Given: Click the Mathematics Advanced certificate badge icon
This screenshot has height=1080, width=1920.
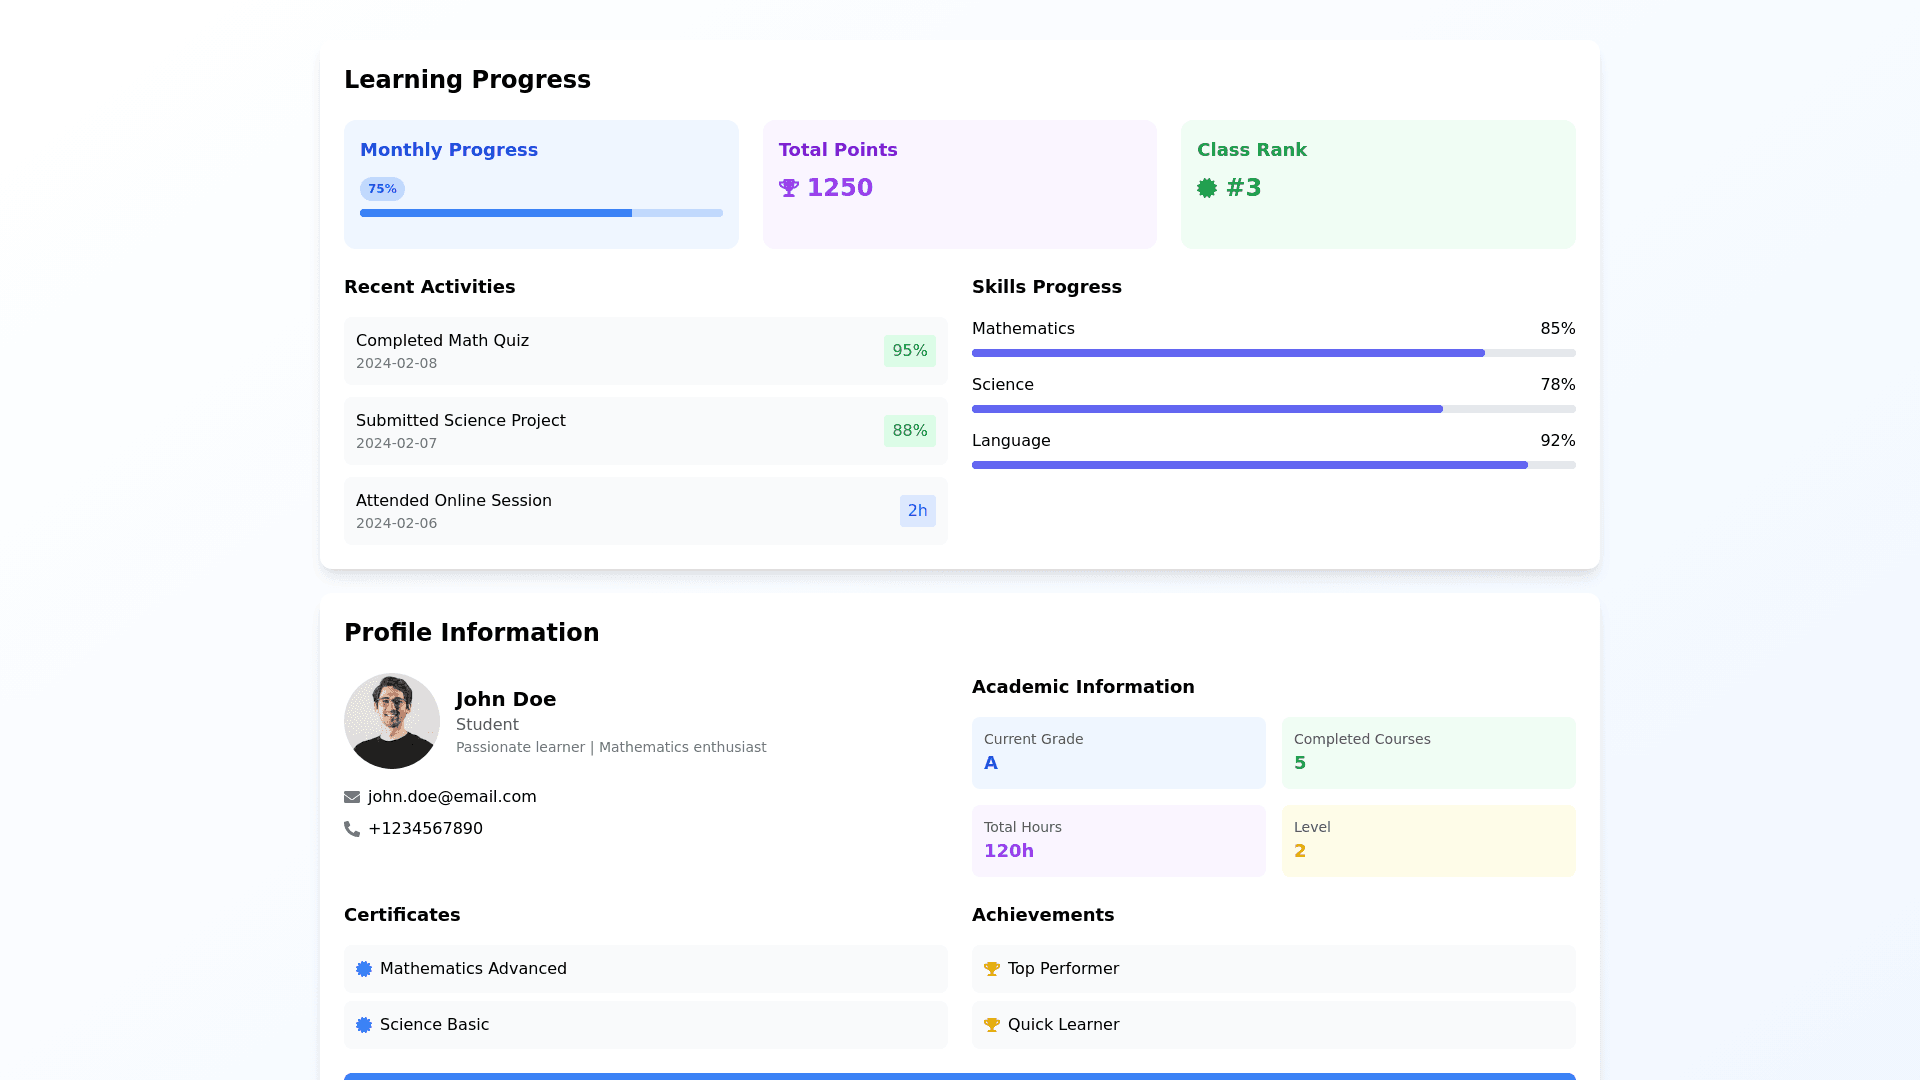Looking at the screenshot, I should point(364,969).
